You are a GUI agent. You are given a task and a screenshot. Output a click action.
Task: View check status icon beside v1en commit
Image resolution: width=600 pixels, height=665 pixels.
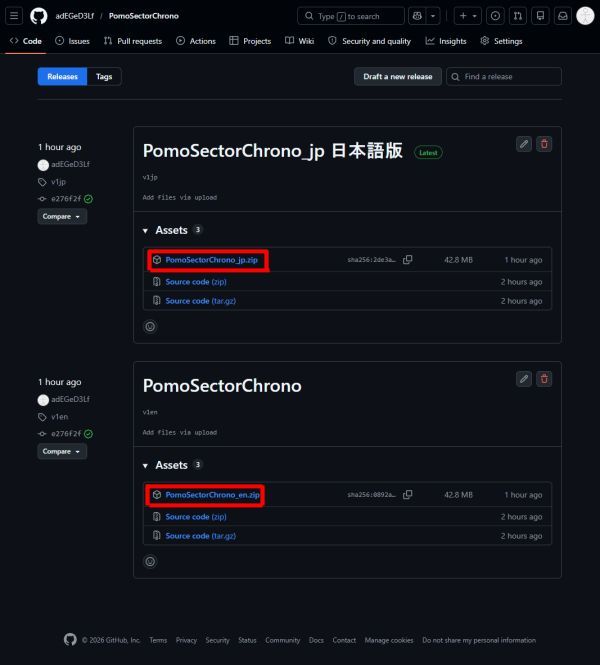tap(88, 433)
